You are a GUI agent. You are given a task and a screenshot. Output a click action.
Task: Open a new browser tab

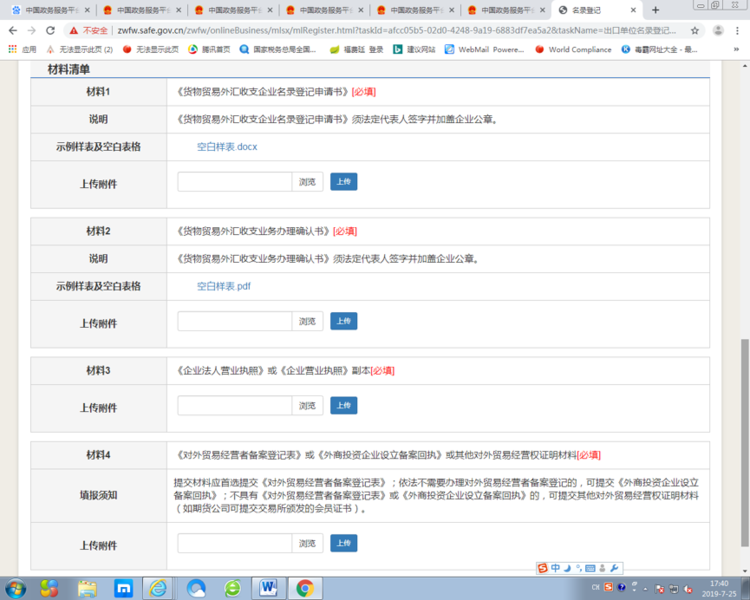pos(656,10)
